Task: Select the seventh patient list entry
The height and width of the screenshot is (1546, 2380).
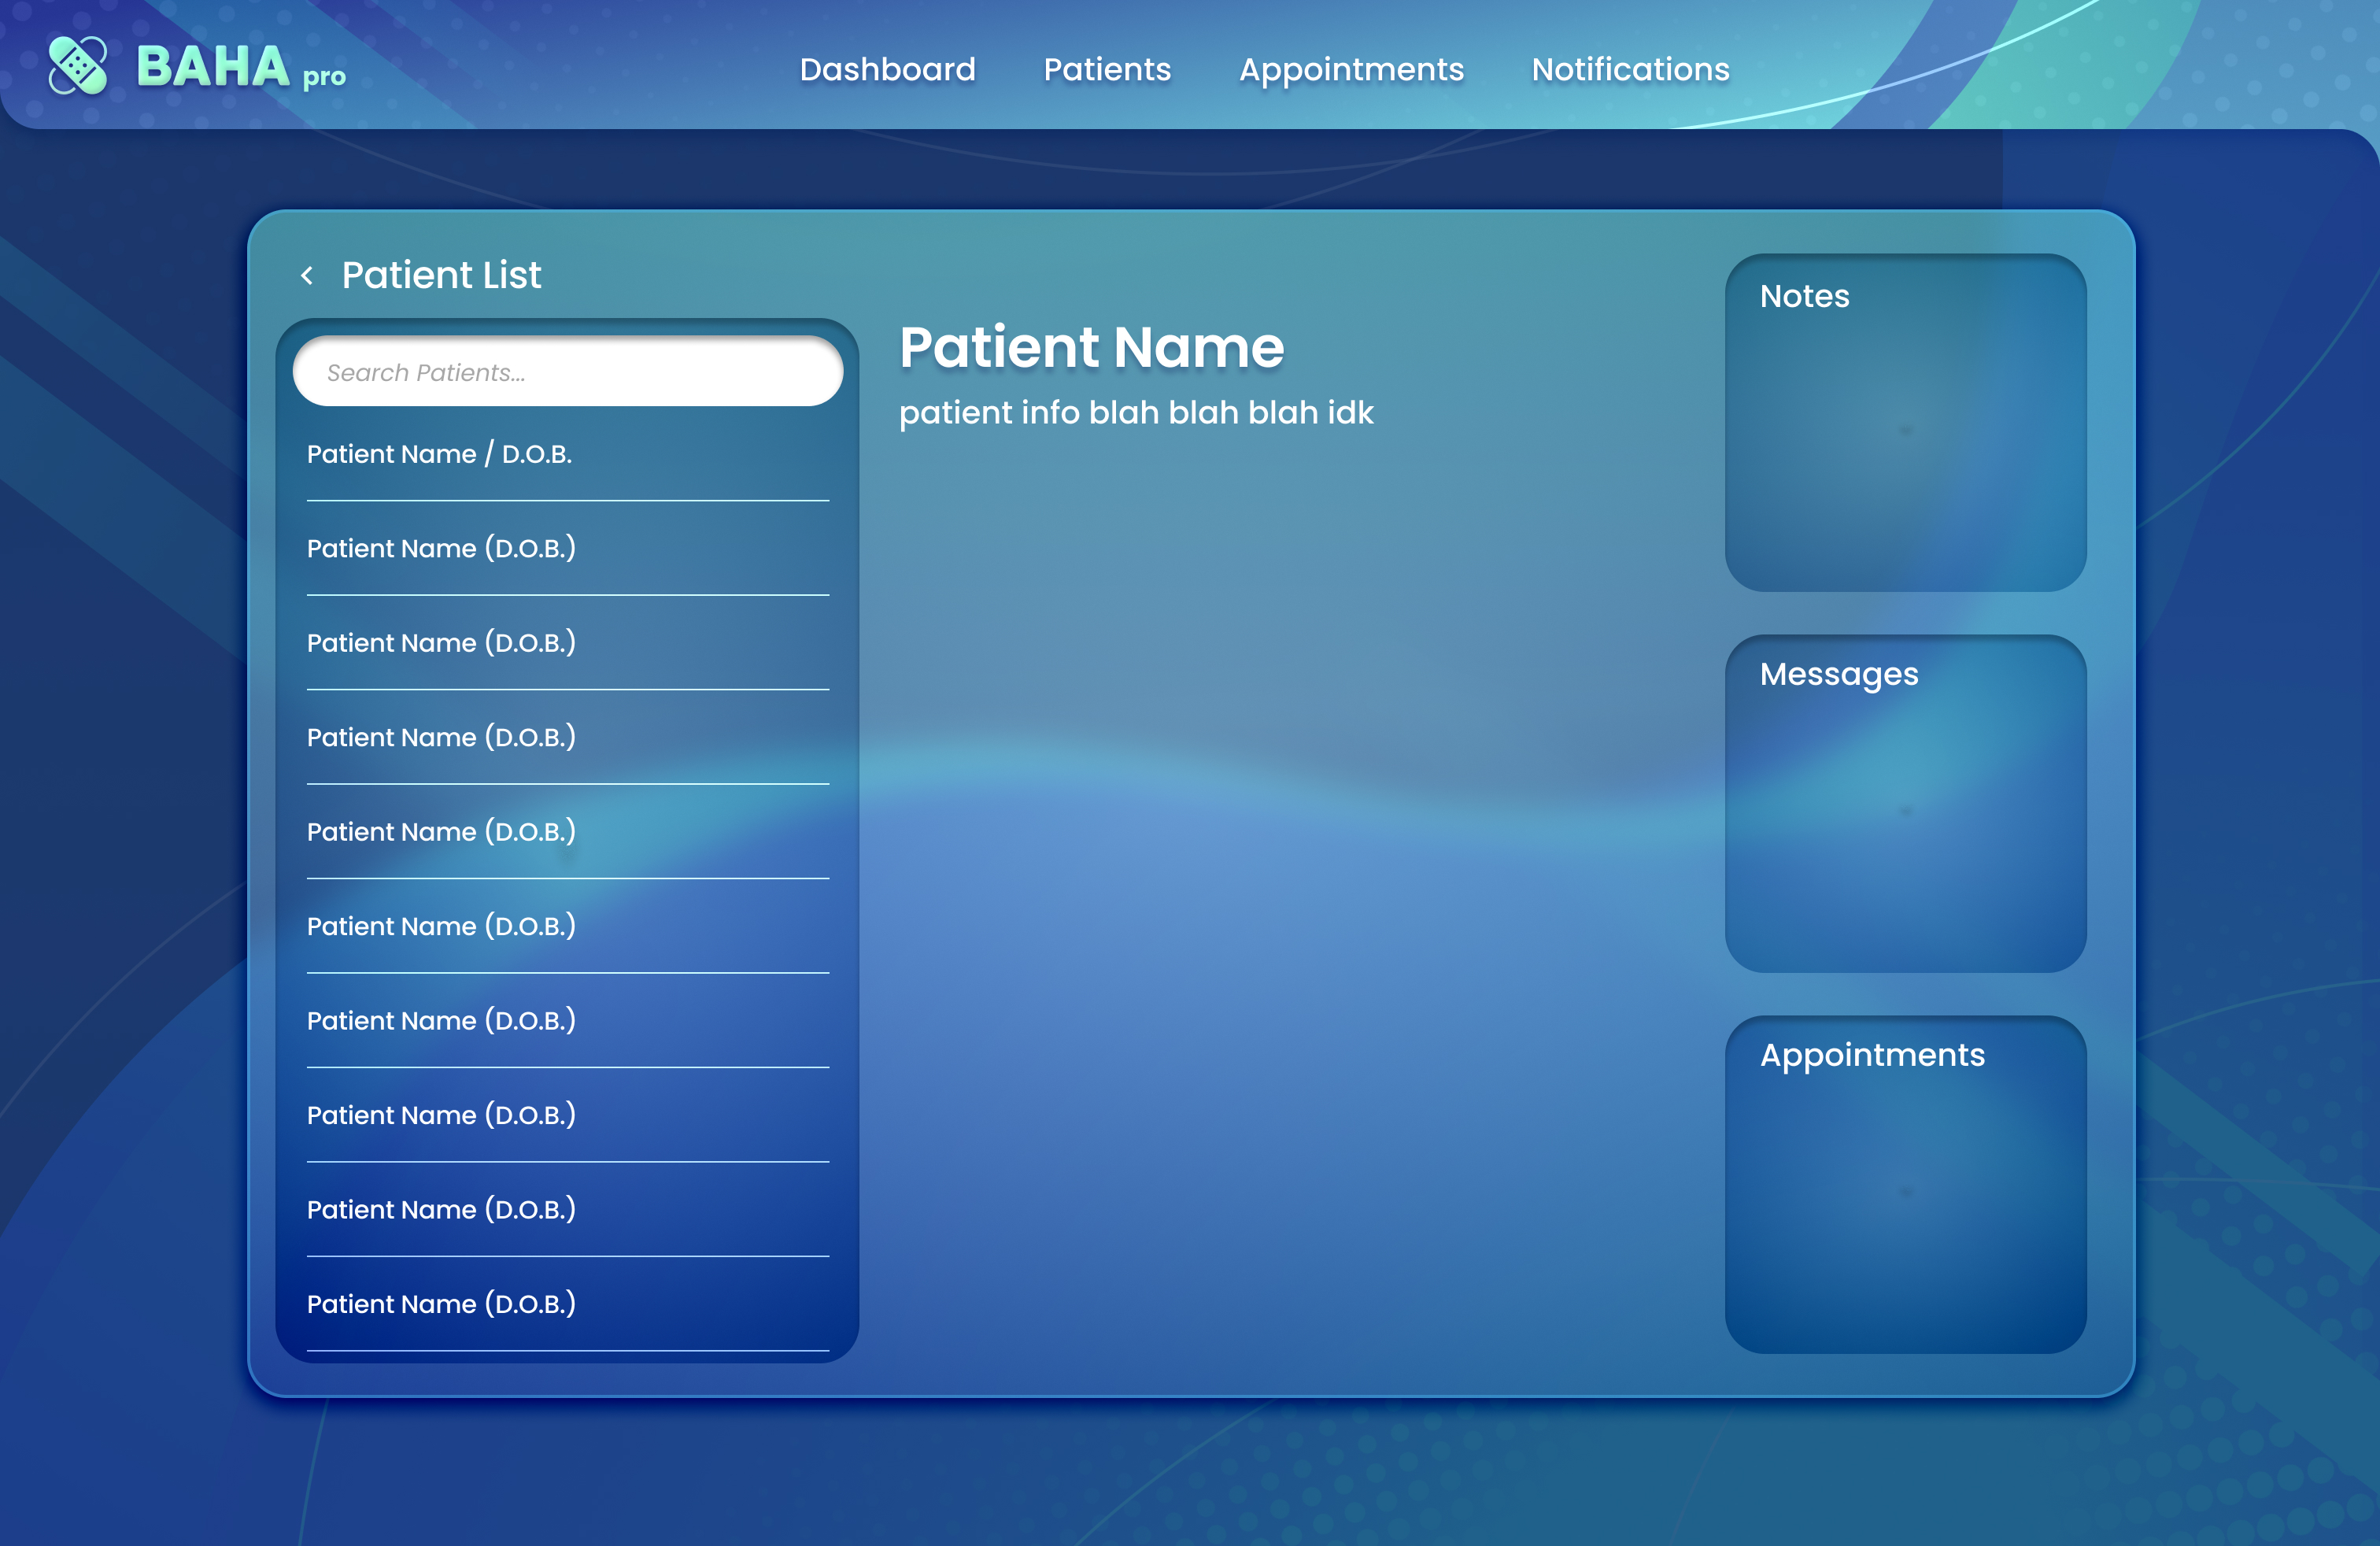Action: (x=441, y=1021)
